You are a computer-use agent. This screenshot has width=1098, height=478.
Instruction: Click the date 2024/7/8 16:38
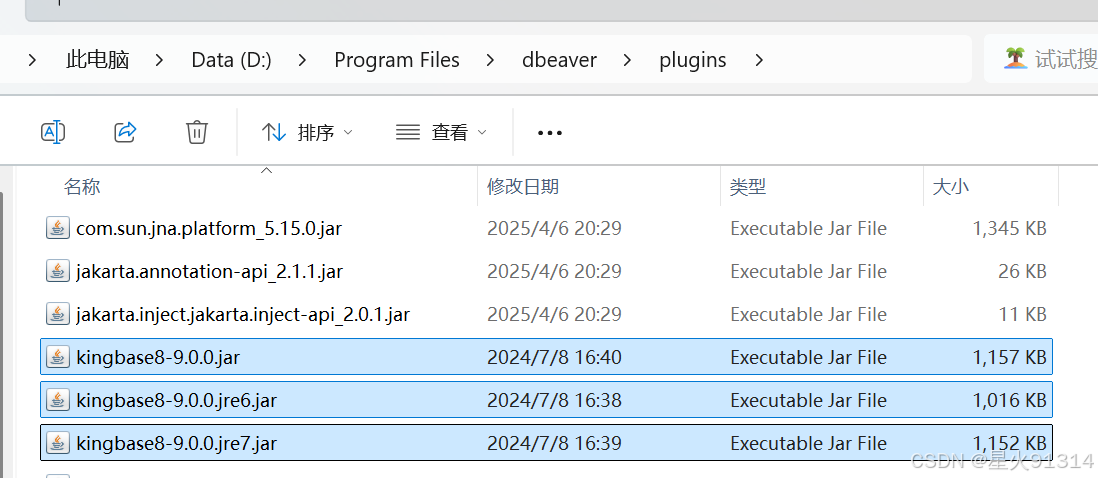[x=554, y=400]
